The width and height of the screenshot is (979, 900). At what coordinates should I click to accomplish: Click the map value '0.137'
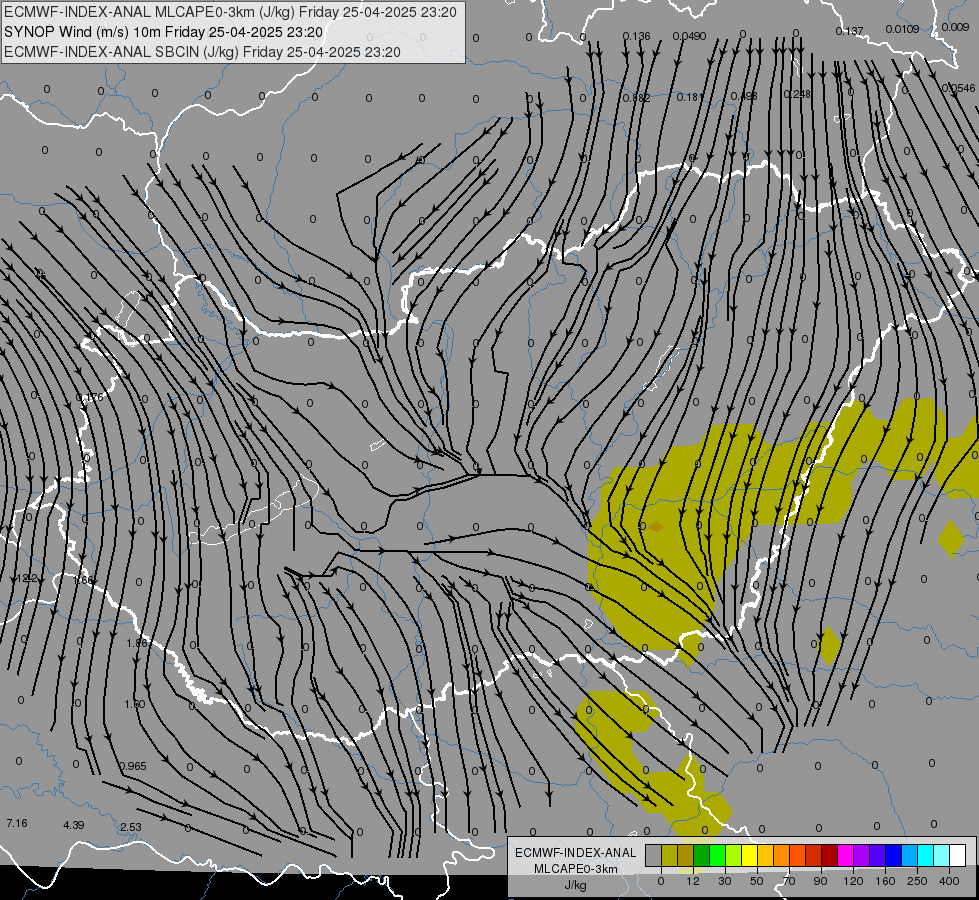849,31
